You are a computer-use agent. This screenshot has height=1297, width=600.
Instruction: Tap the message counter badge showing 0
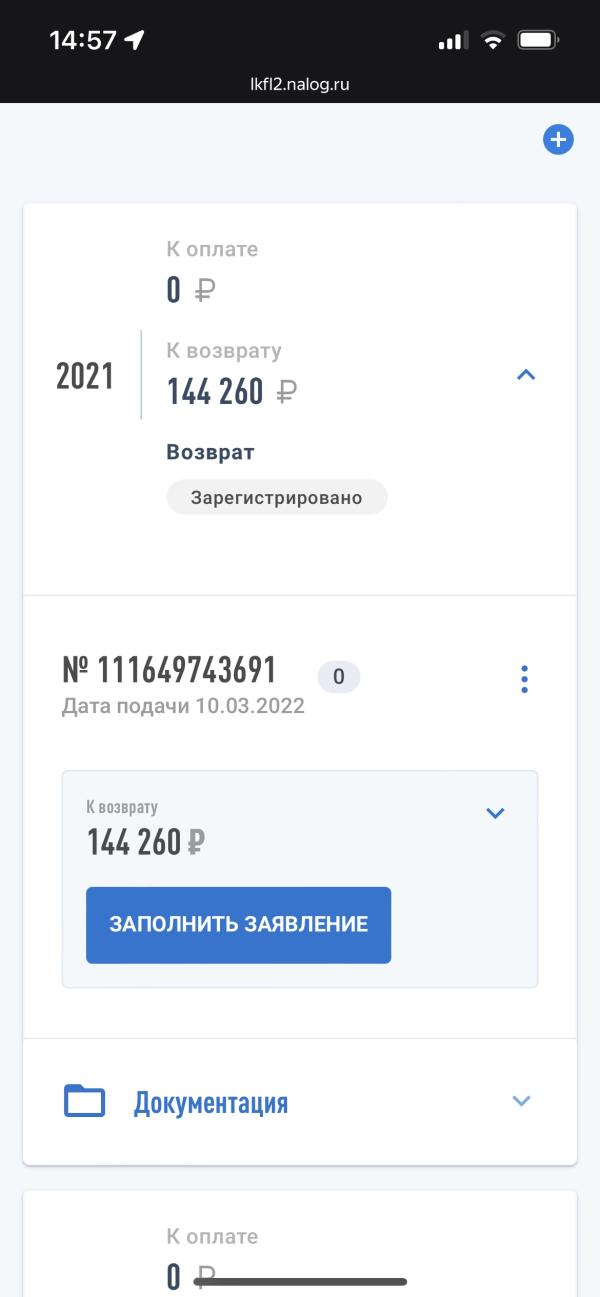339,677
